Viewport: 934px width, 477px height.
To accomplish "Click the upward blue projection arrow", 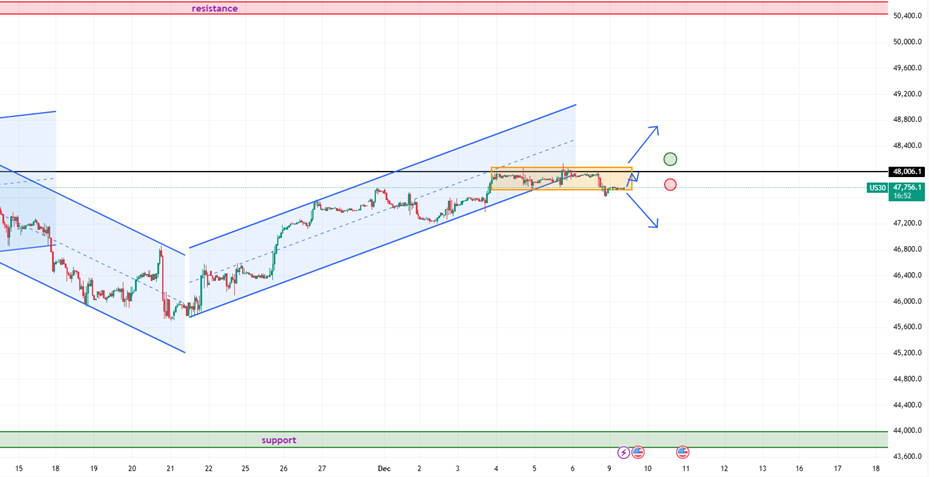I will coord(644,144).
